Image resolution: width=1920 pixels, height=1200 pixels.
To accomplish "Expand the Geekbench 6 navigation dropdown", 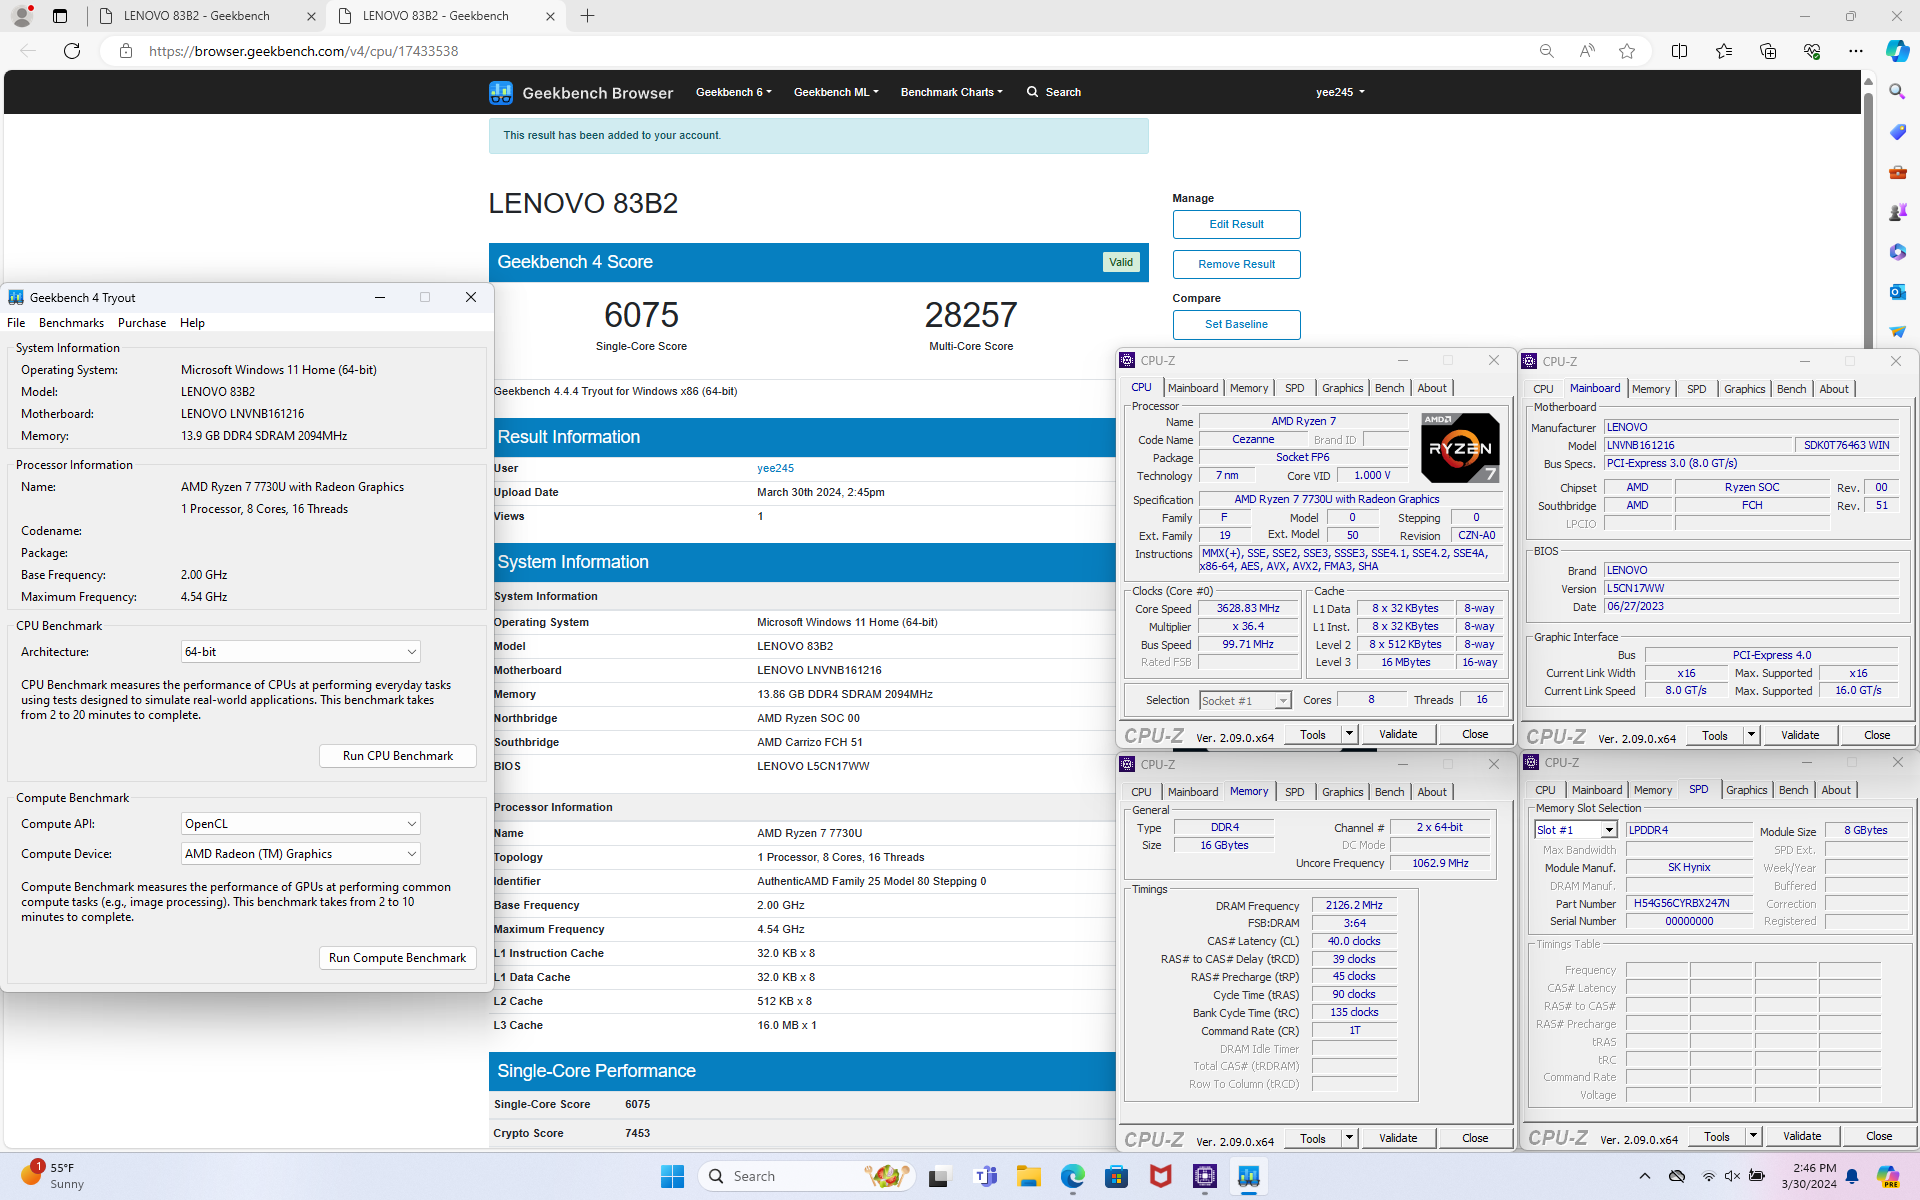I will click(733, 92).
